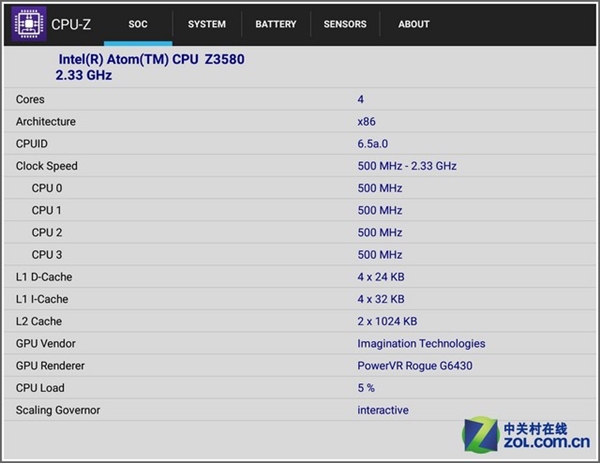This screenshot has width=600, height=463.
Task: Select the CPU 1 frequency value
Action: (x=380, y=210)
